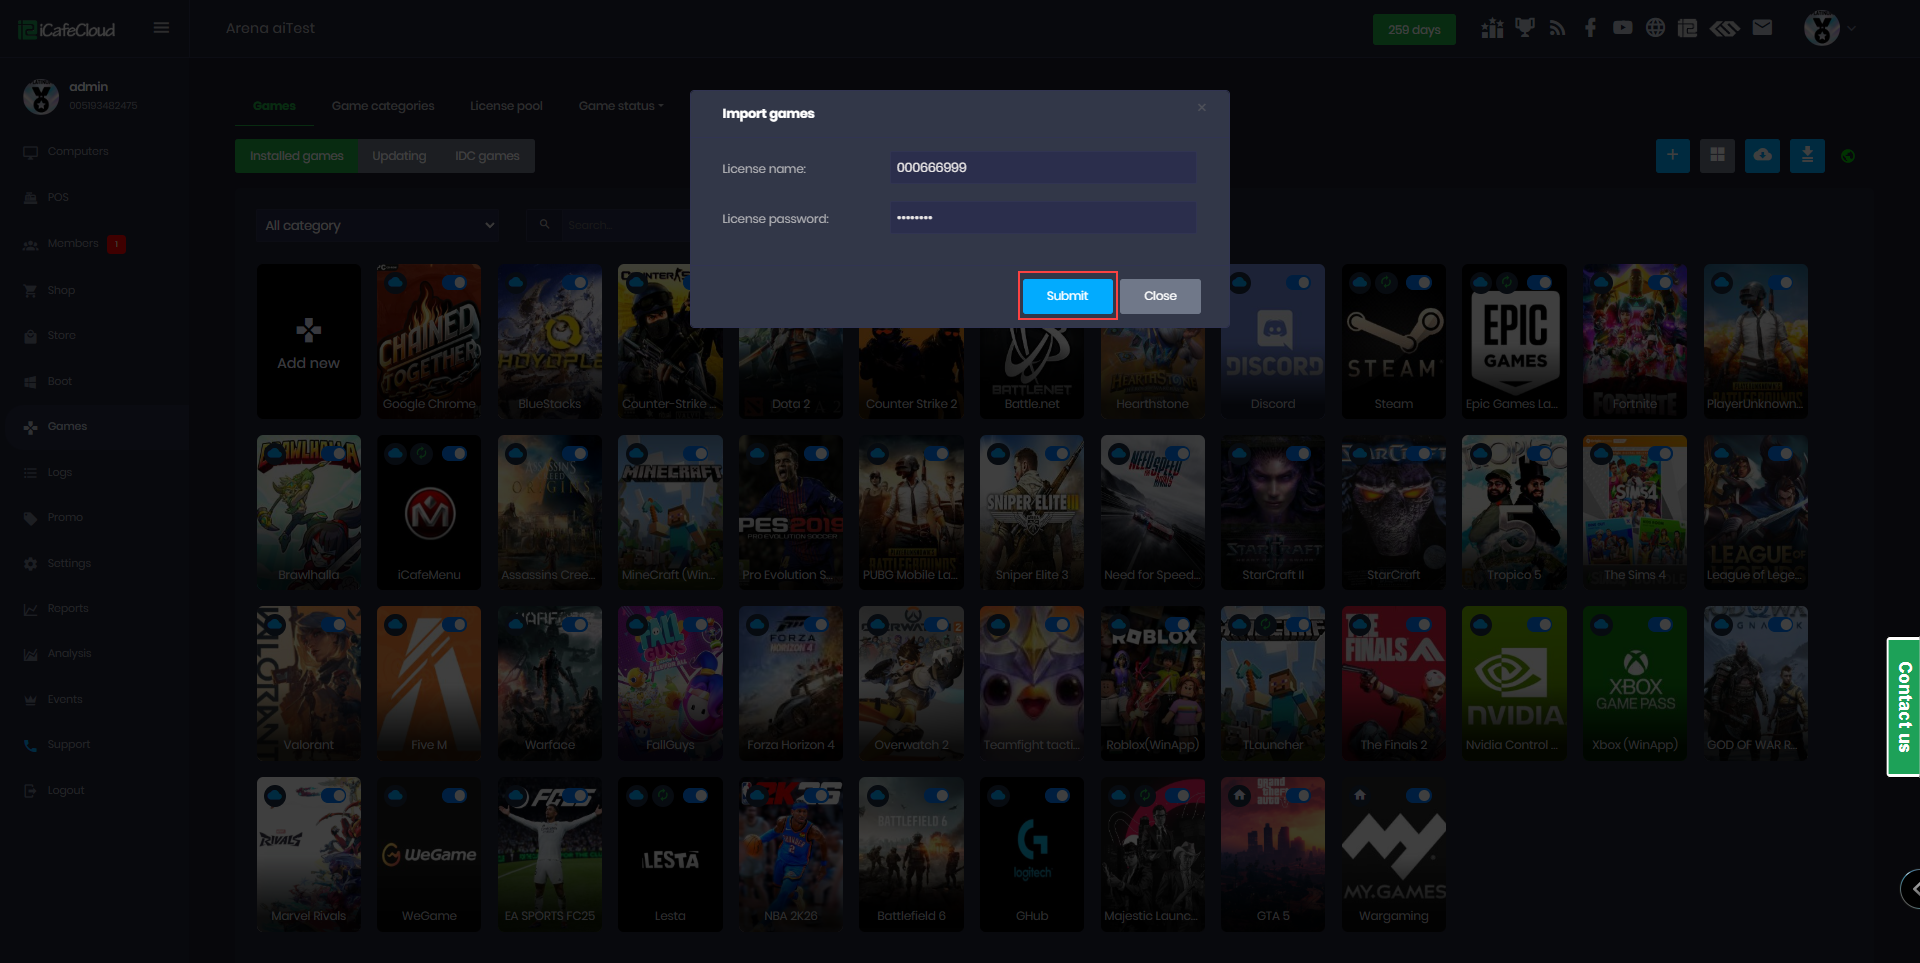Viewport: 1920px width, 963px height.
Task: Open the Game categories tab
Action: tap(383, 106)
